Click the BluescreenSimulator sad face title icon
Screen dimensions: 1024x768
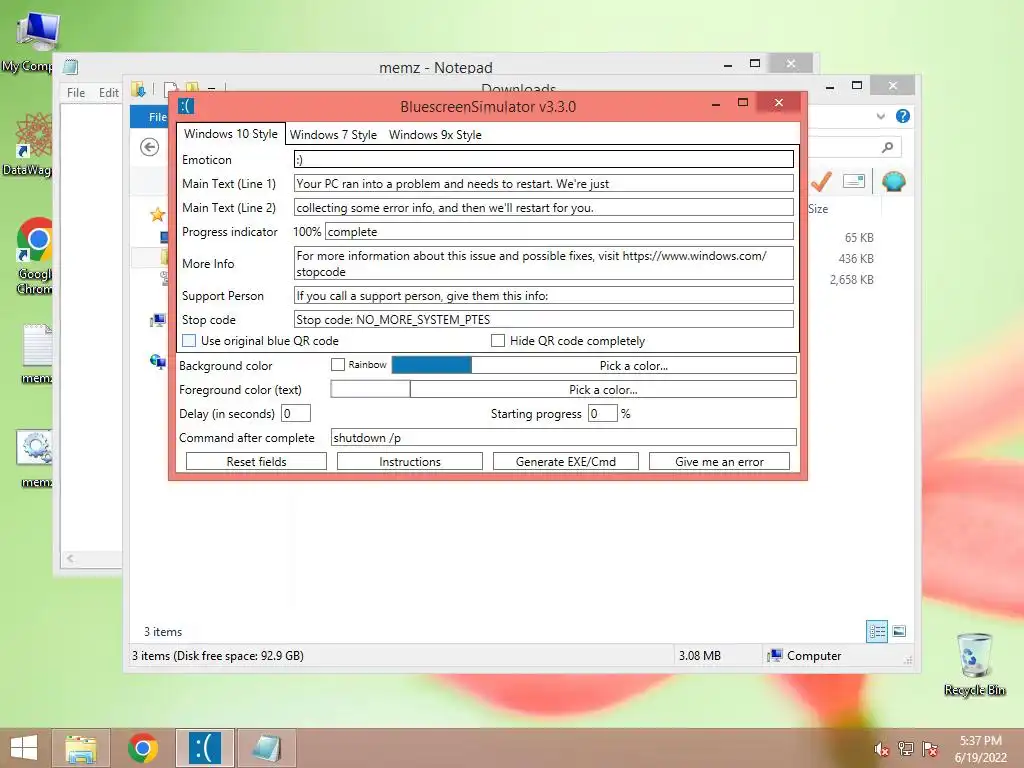pyautogui.click(x=187, y=106)
